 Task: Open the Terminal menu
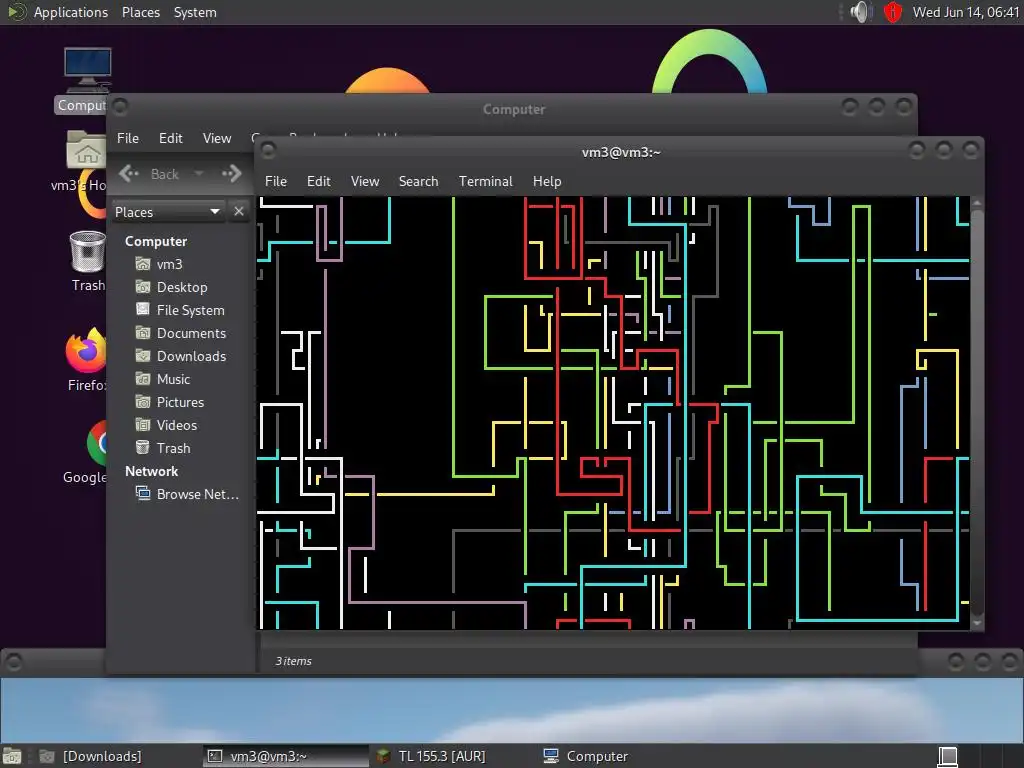coord(485,182)
